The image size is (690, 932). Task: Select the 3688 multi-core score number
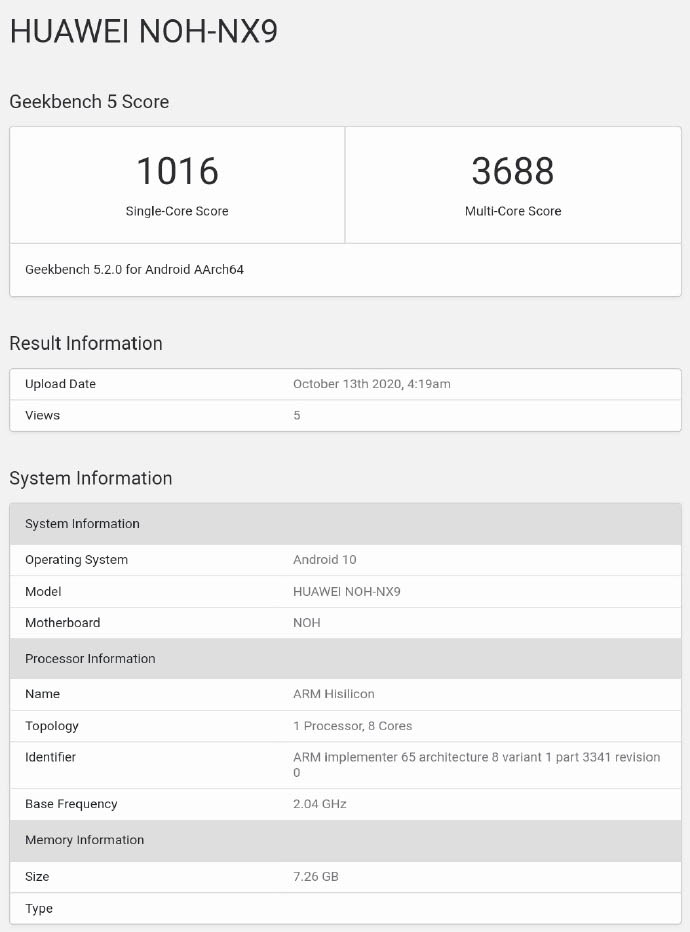pos(512,171)
